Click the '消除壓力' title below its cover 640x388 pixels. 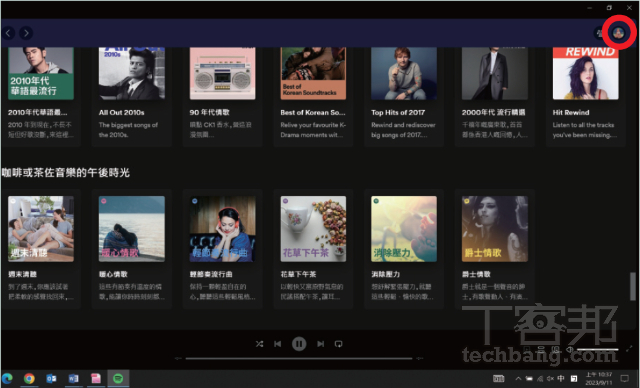pos(385,274)
